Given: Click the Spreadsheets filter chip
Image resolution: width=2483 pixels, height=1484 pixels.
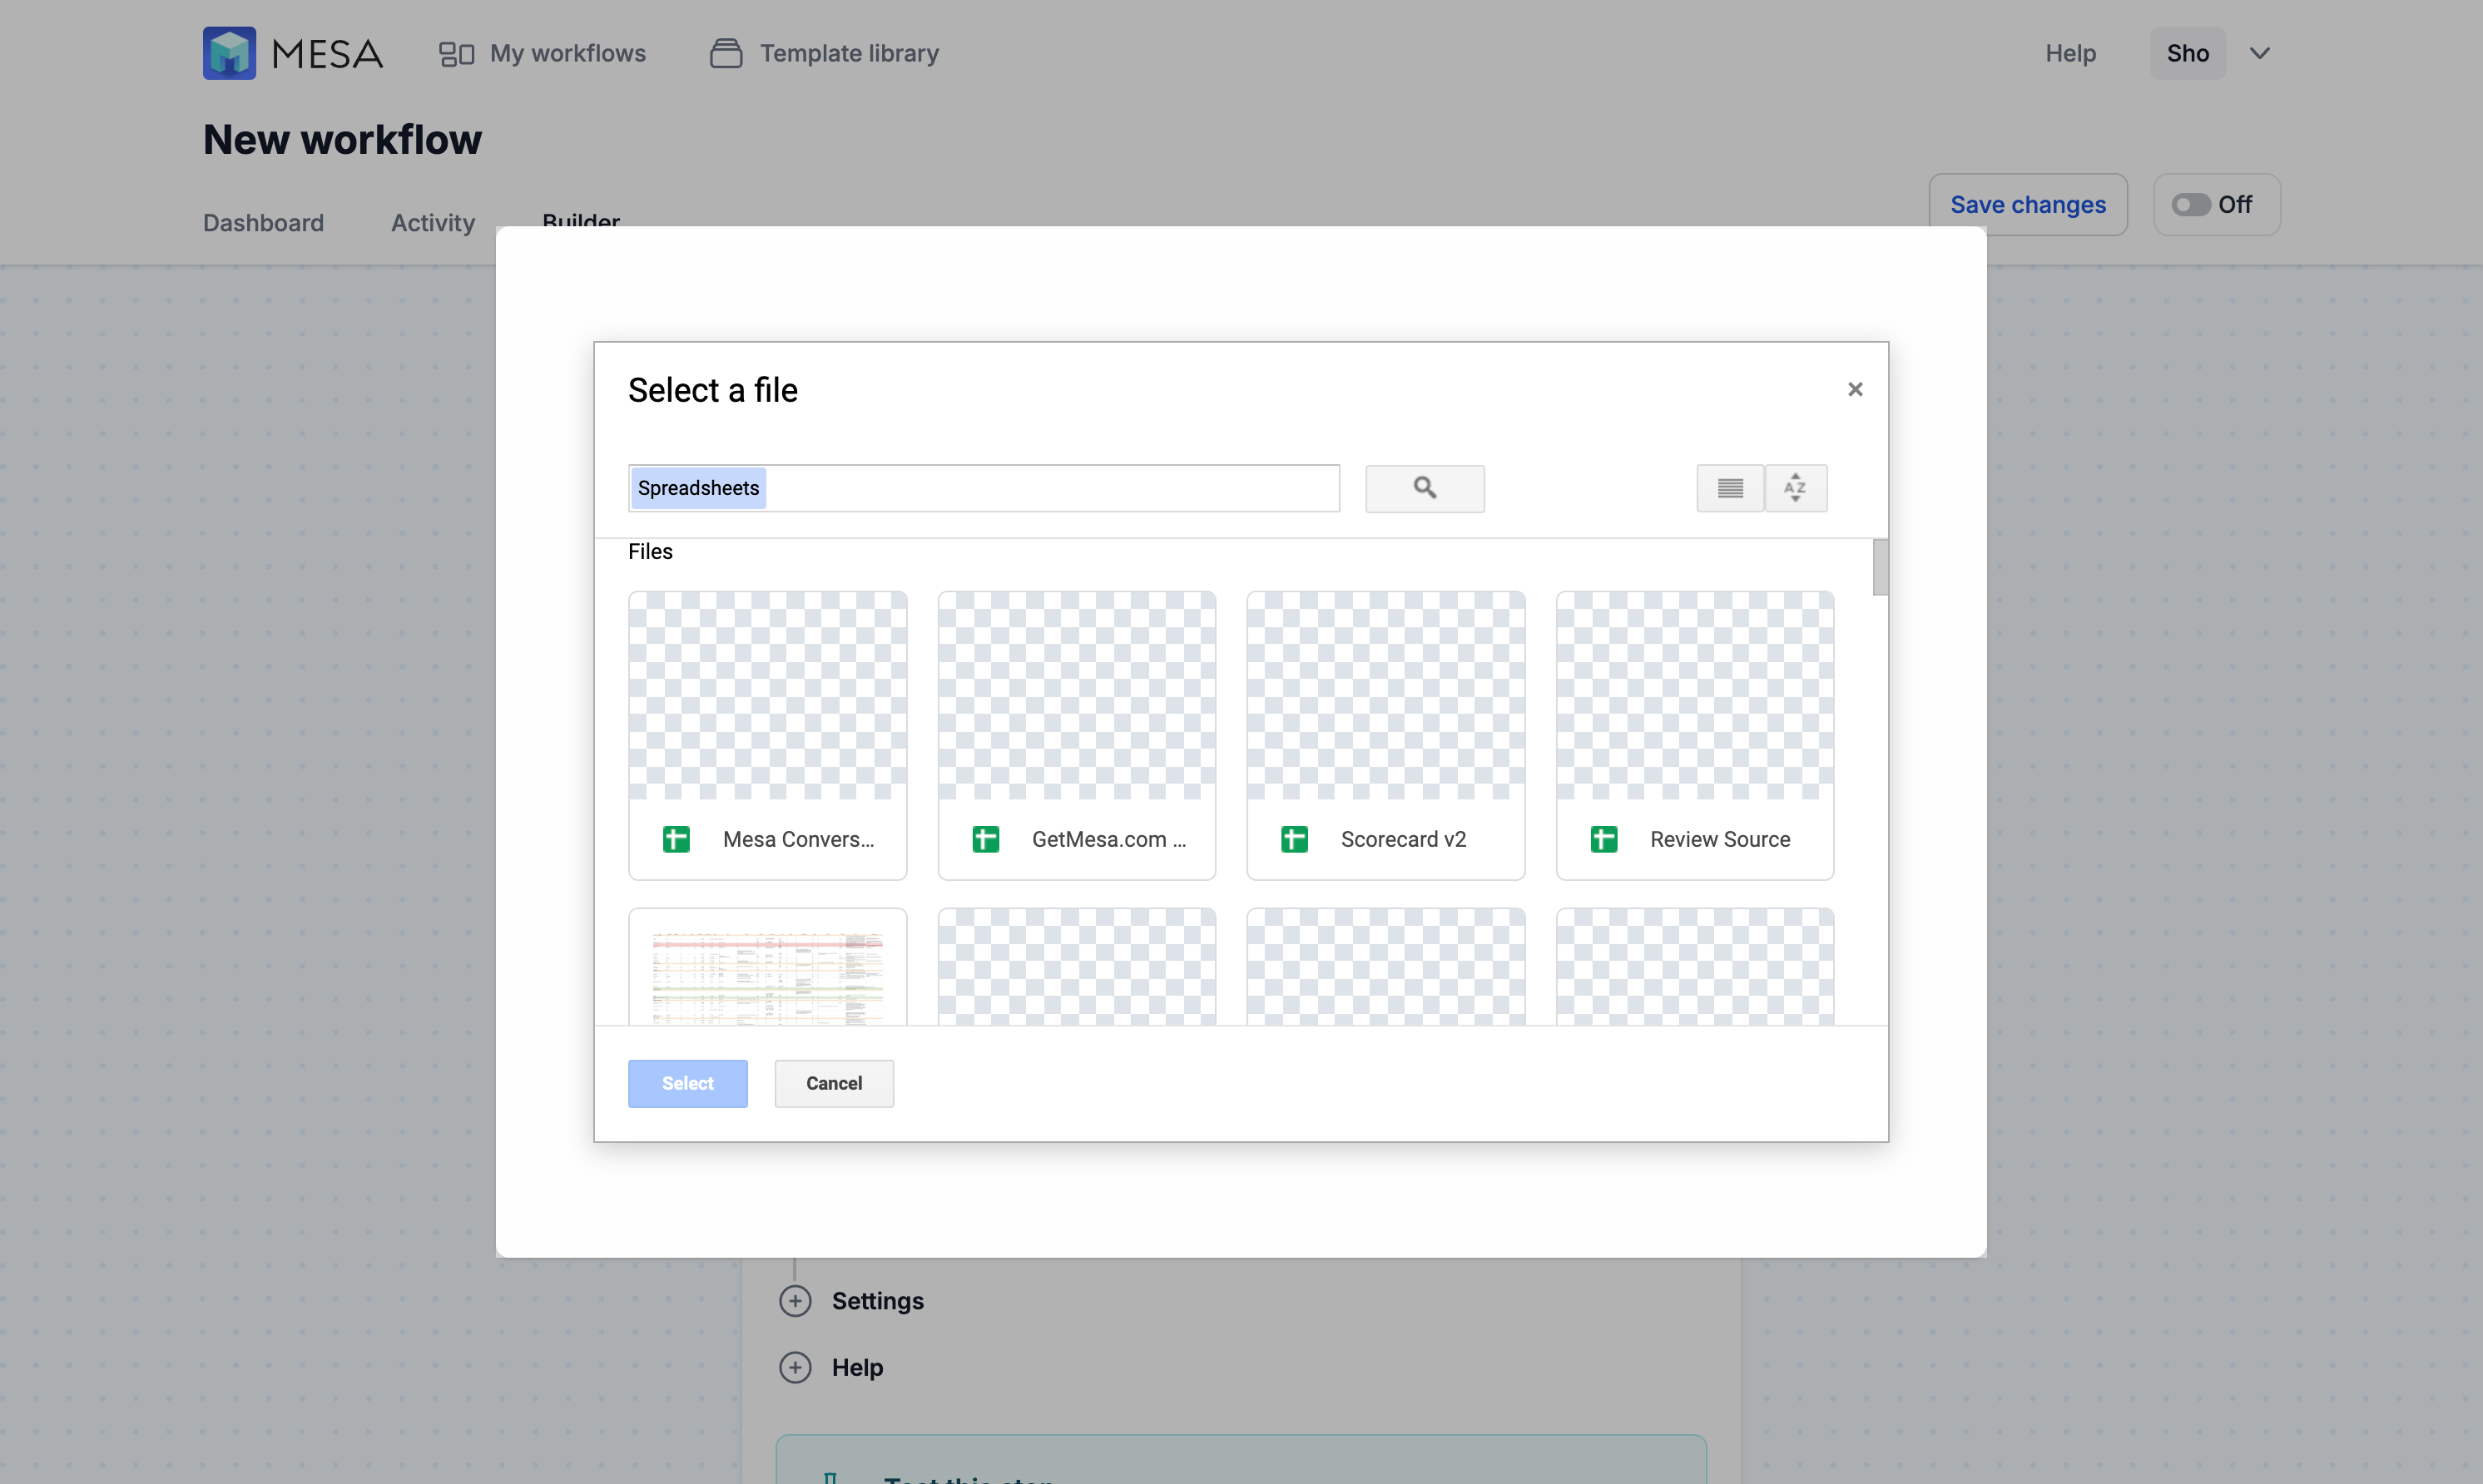Looking at the screenshot, I should 698,488.
